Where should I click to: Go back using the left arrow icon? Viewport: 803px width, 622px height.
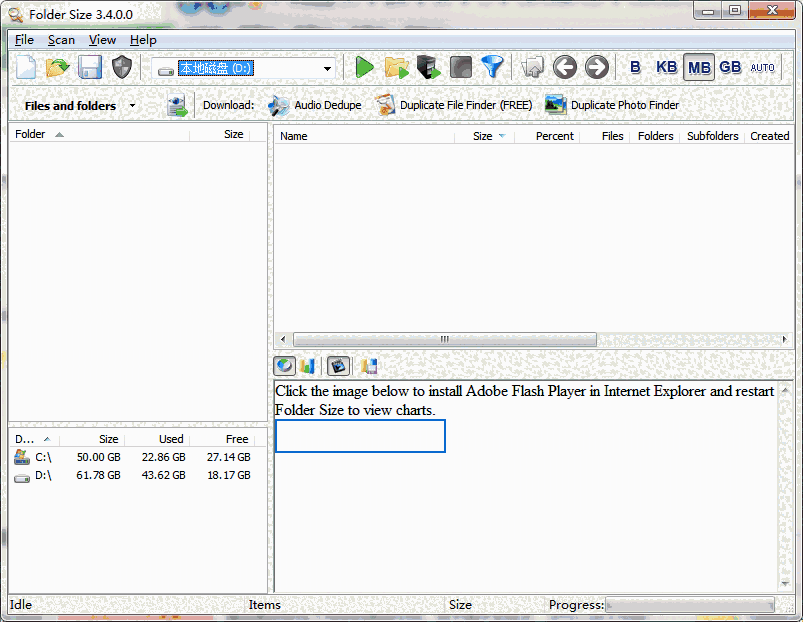point(565,67)
